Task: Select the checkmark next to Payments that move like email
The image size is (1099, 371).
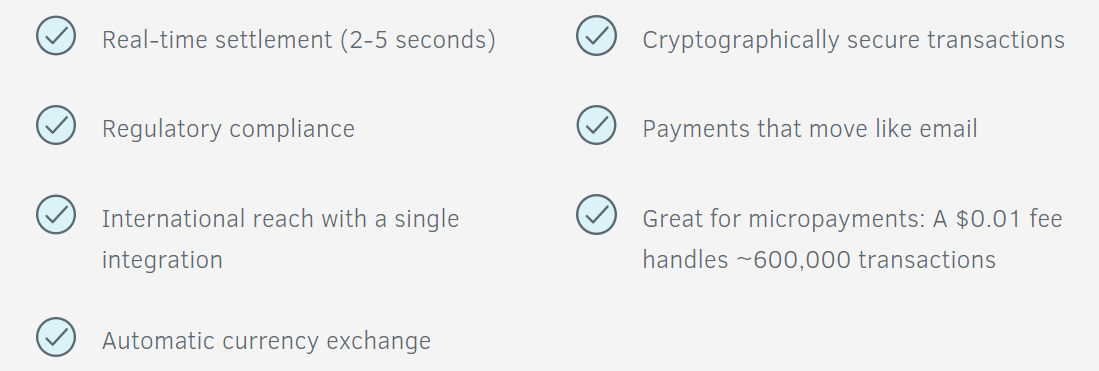Action: tap(596, 125)
